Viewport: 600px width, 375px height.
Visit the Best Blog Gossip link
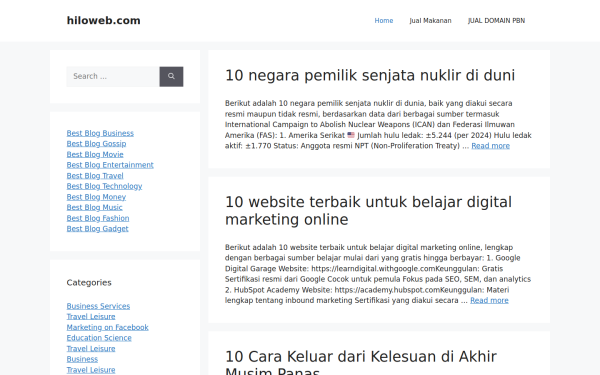point(96,144)
